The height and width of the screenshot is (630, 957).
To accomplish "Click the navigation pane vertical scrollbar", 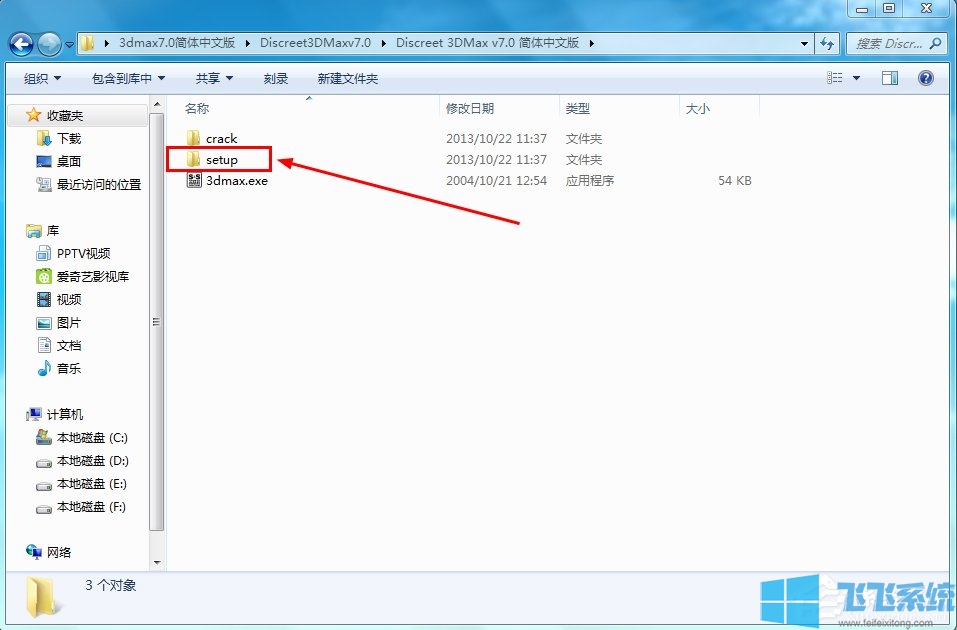I will pos(155,320).
